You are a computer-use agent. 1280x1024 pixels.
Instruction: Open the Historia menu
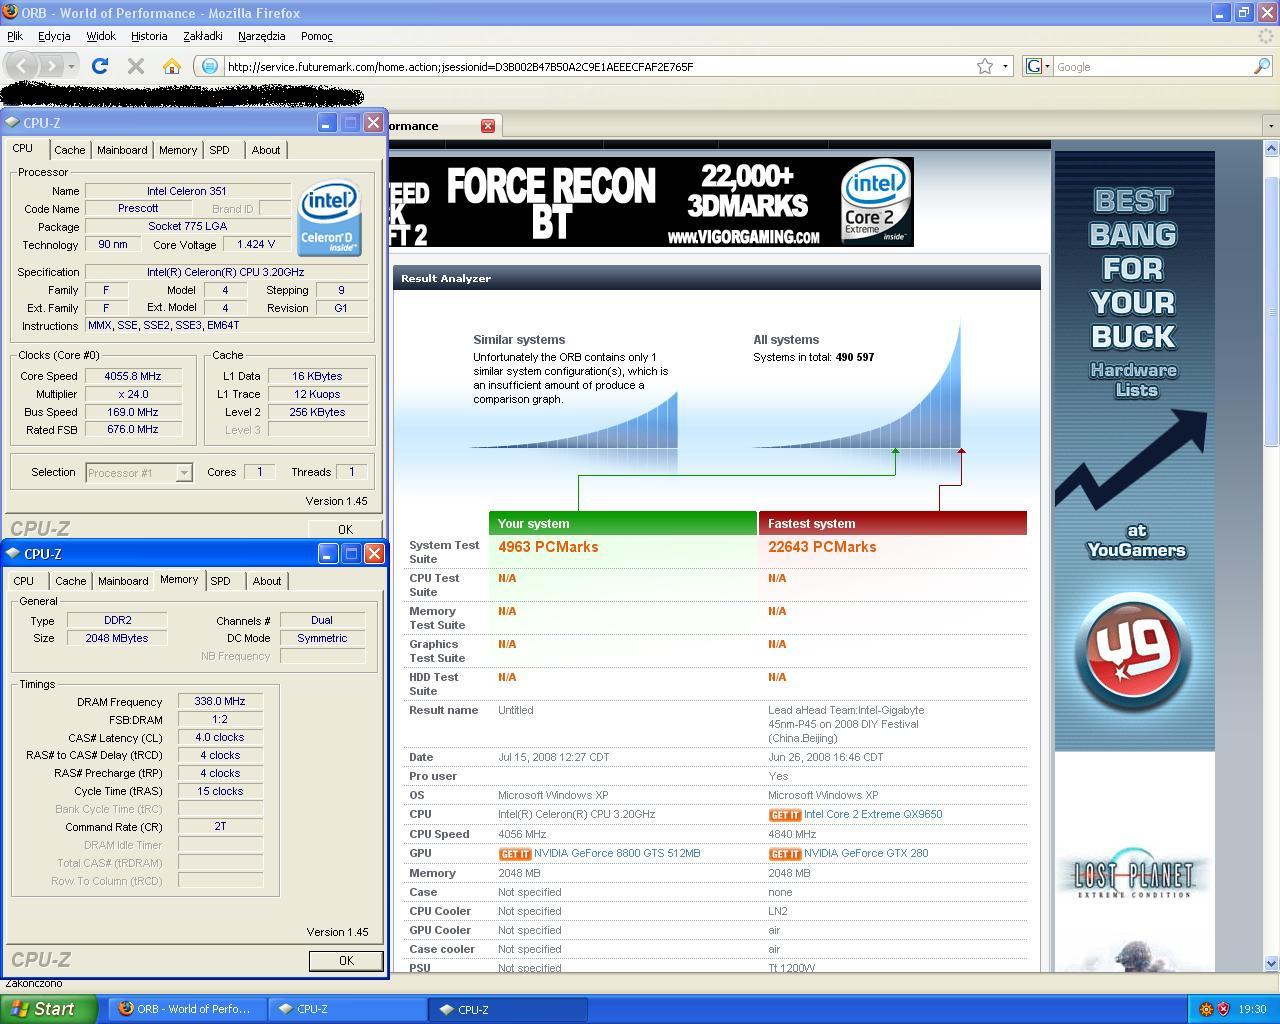point(149,36)
